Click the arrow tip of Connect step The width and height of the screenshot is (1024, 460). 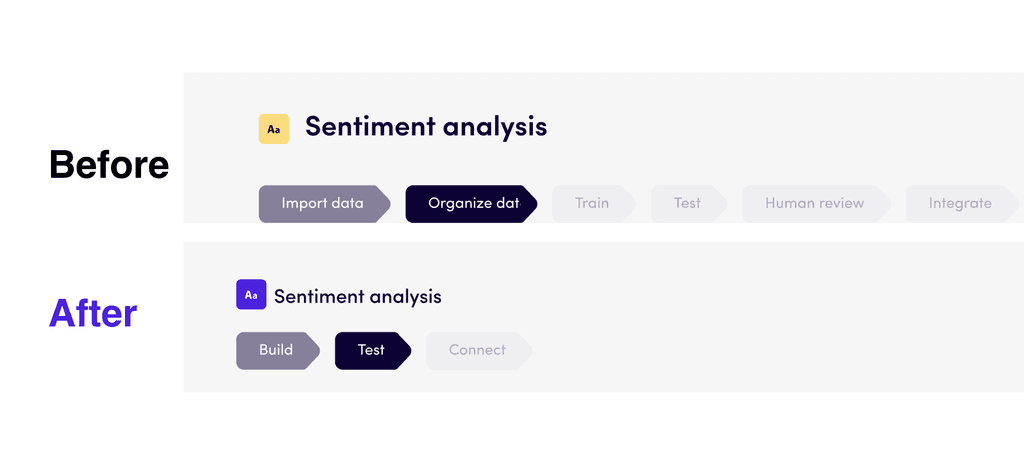tap(526, 351)
